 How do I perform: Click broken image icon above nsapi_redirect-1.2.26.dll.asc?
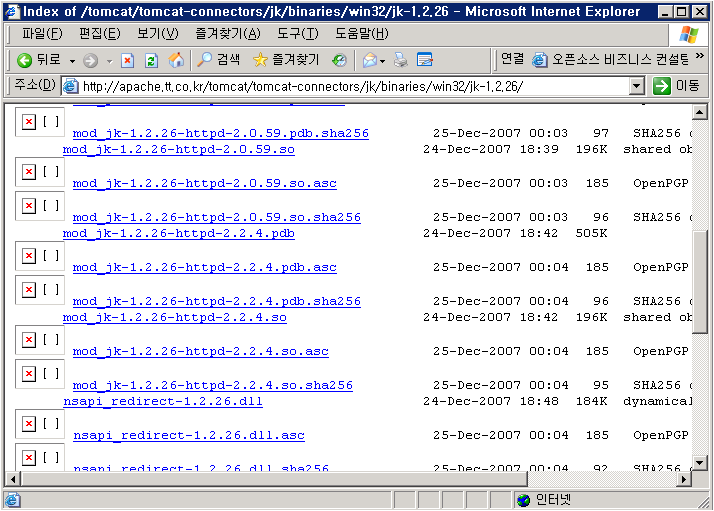(29, 424)
